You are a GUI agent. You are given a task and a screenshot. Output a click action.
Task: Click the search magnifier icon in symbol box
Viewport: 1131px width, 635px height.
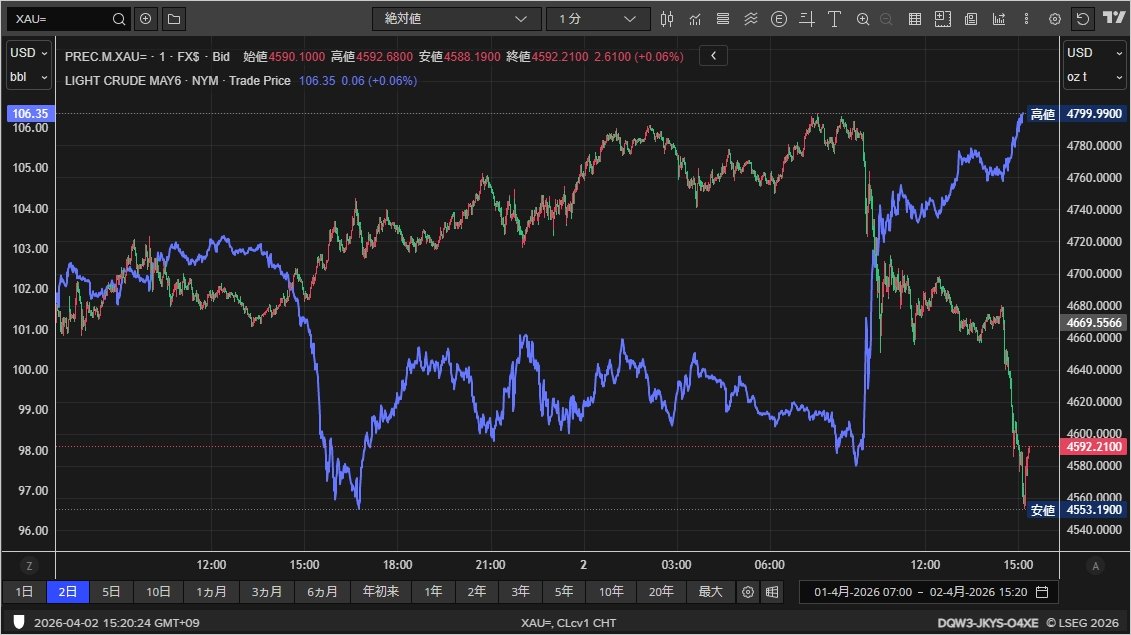point(119,19)
